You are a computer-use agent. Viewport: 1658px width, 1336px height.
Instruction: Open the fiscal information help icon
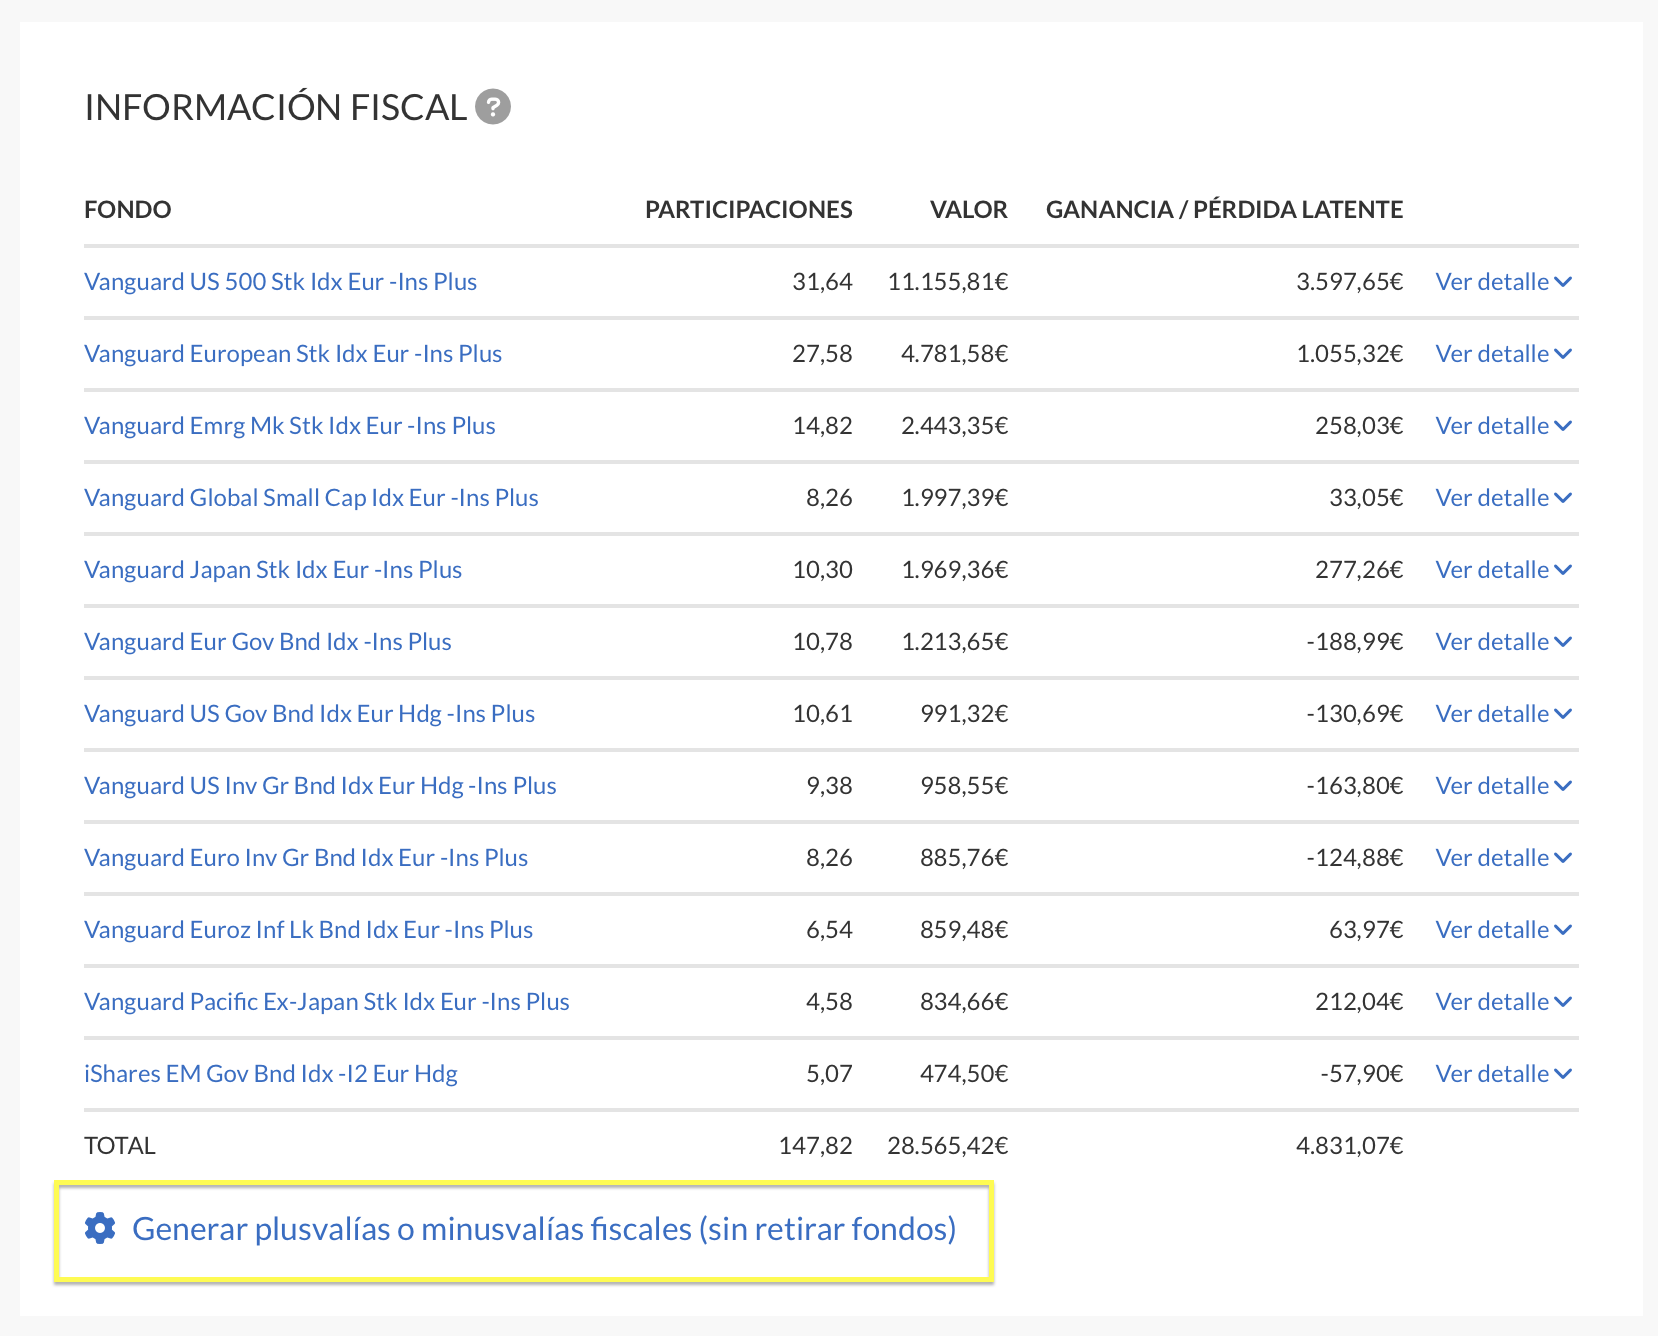point(495,106)
